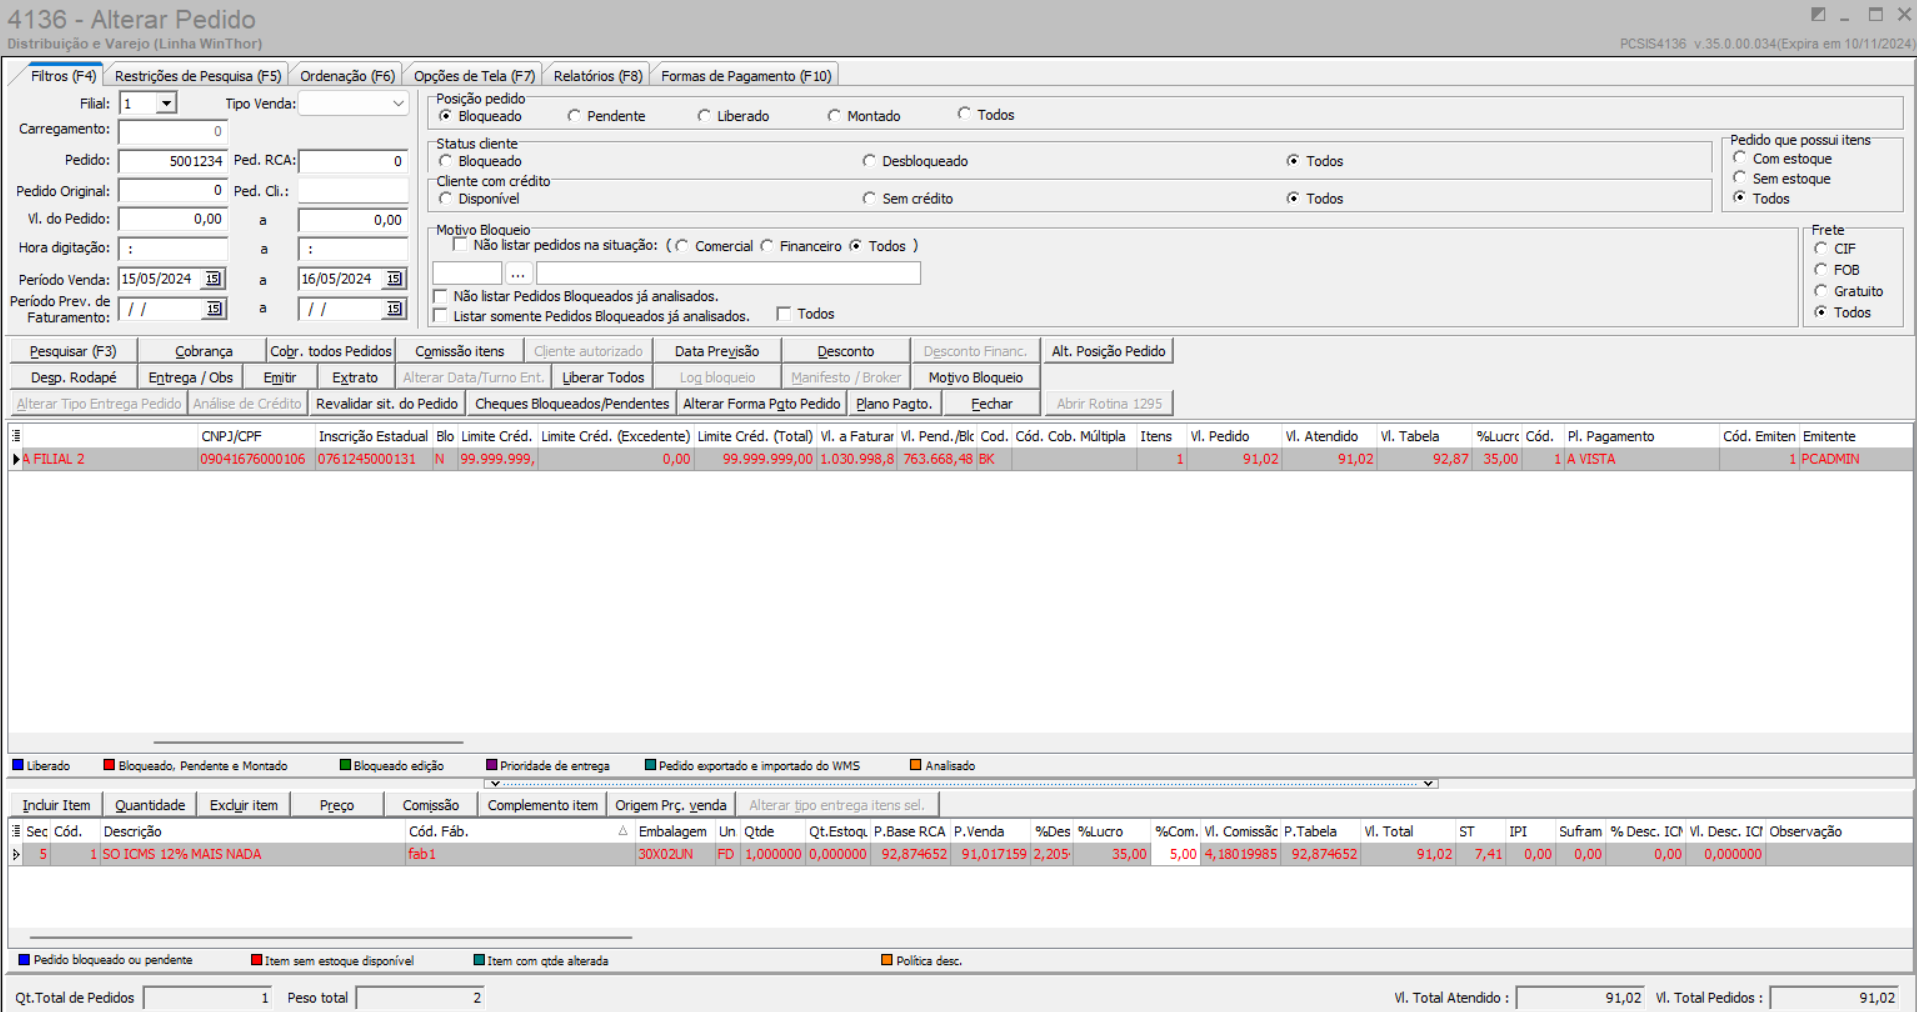This screenshot has width=1917, height=1012.
Task: Open Opções de Tela (F7) tab
Action: [x=474, y=76]
